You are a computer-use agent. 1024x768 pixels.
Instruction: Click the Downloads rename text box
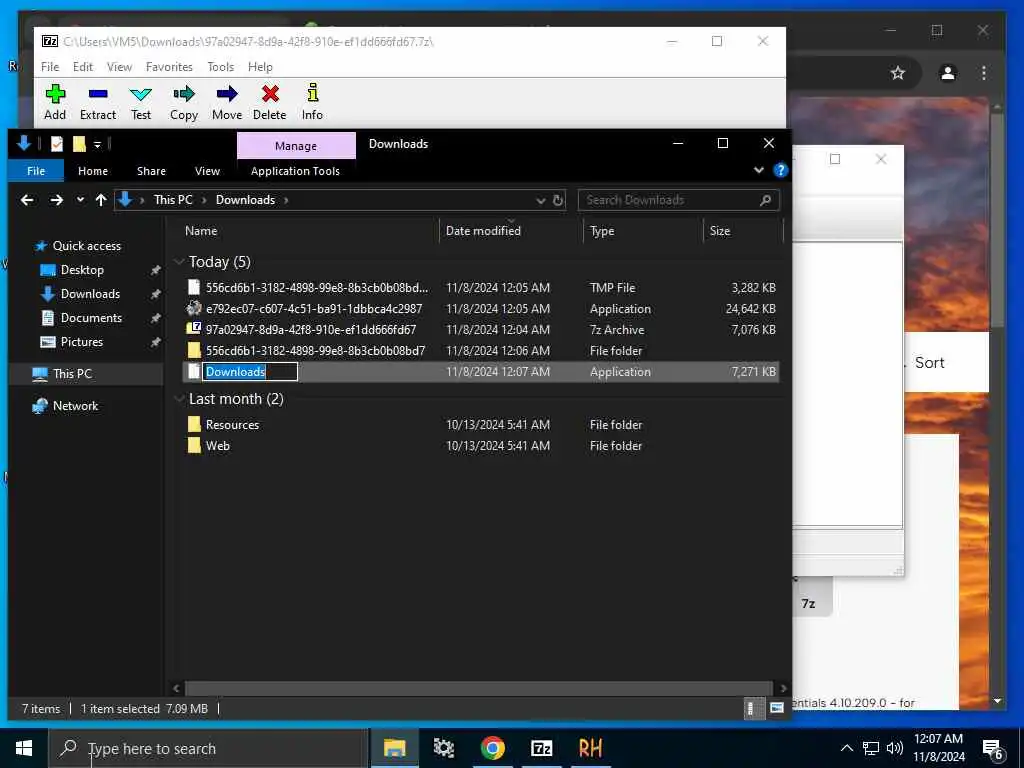click(250, 372)
